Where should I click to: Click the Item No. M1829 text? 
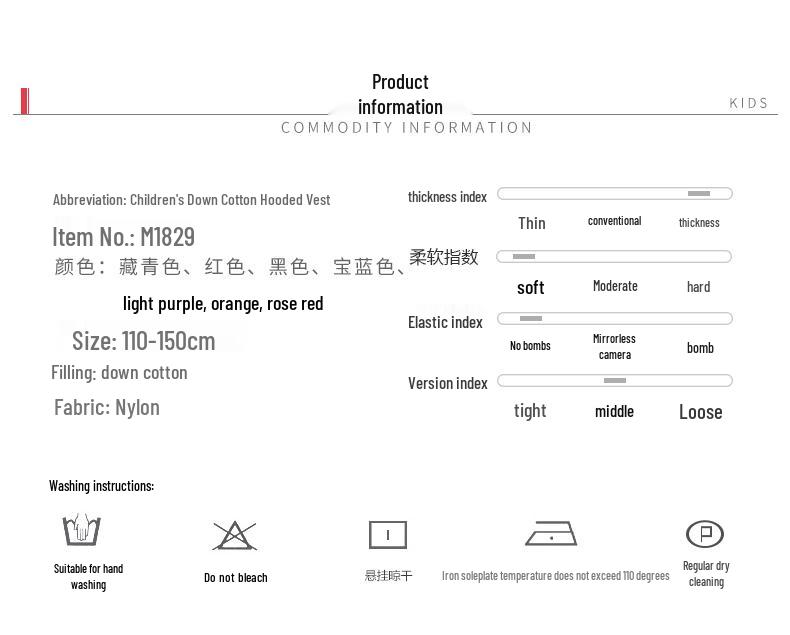[x=123, y=237]
